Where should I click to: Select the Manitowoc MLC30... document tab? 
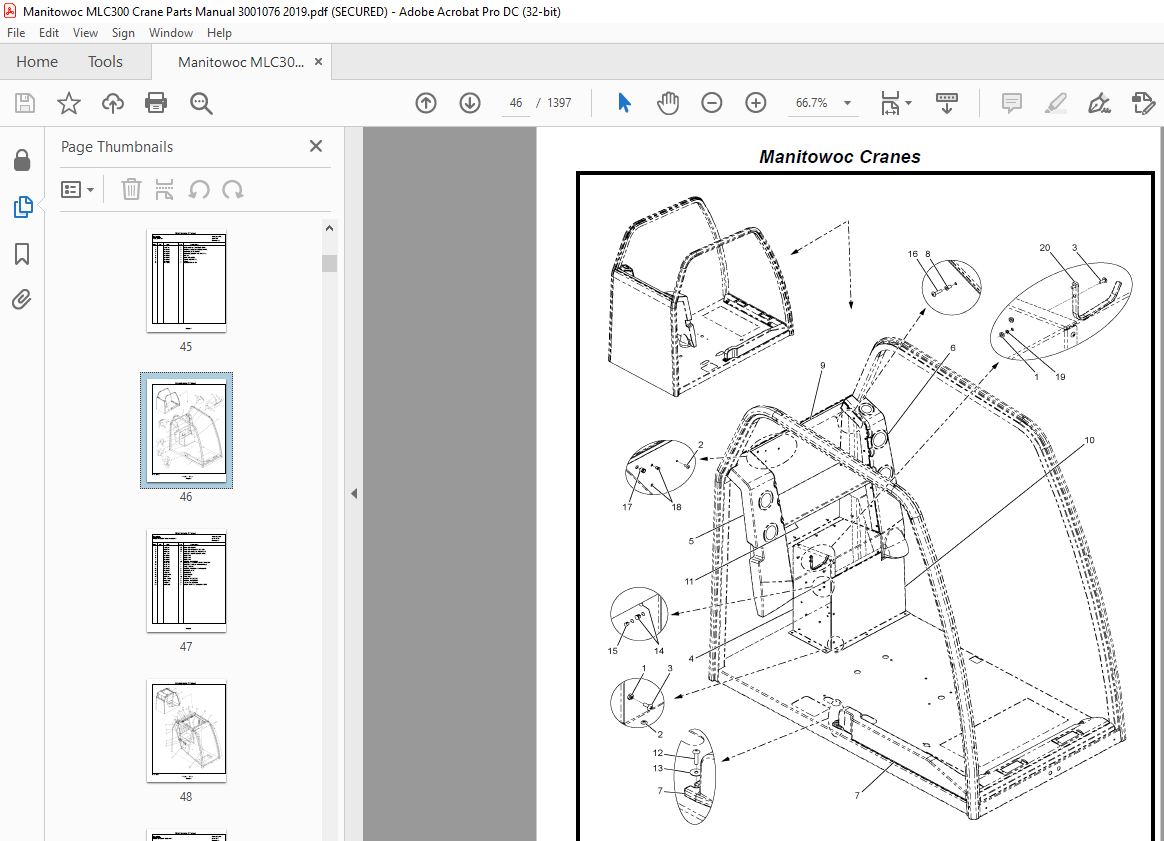241,62
